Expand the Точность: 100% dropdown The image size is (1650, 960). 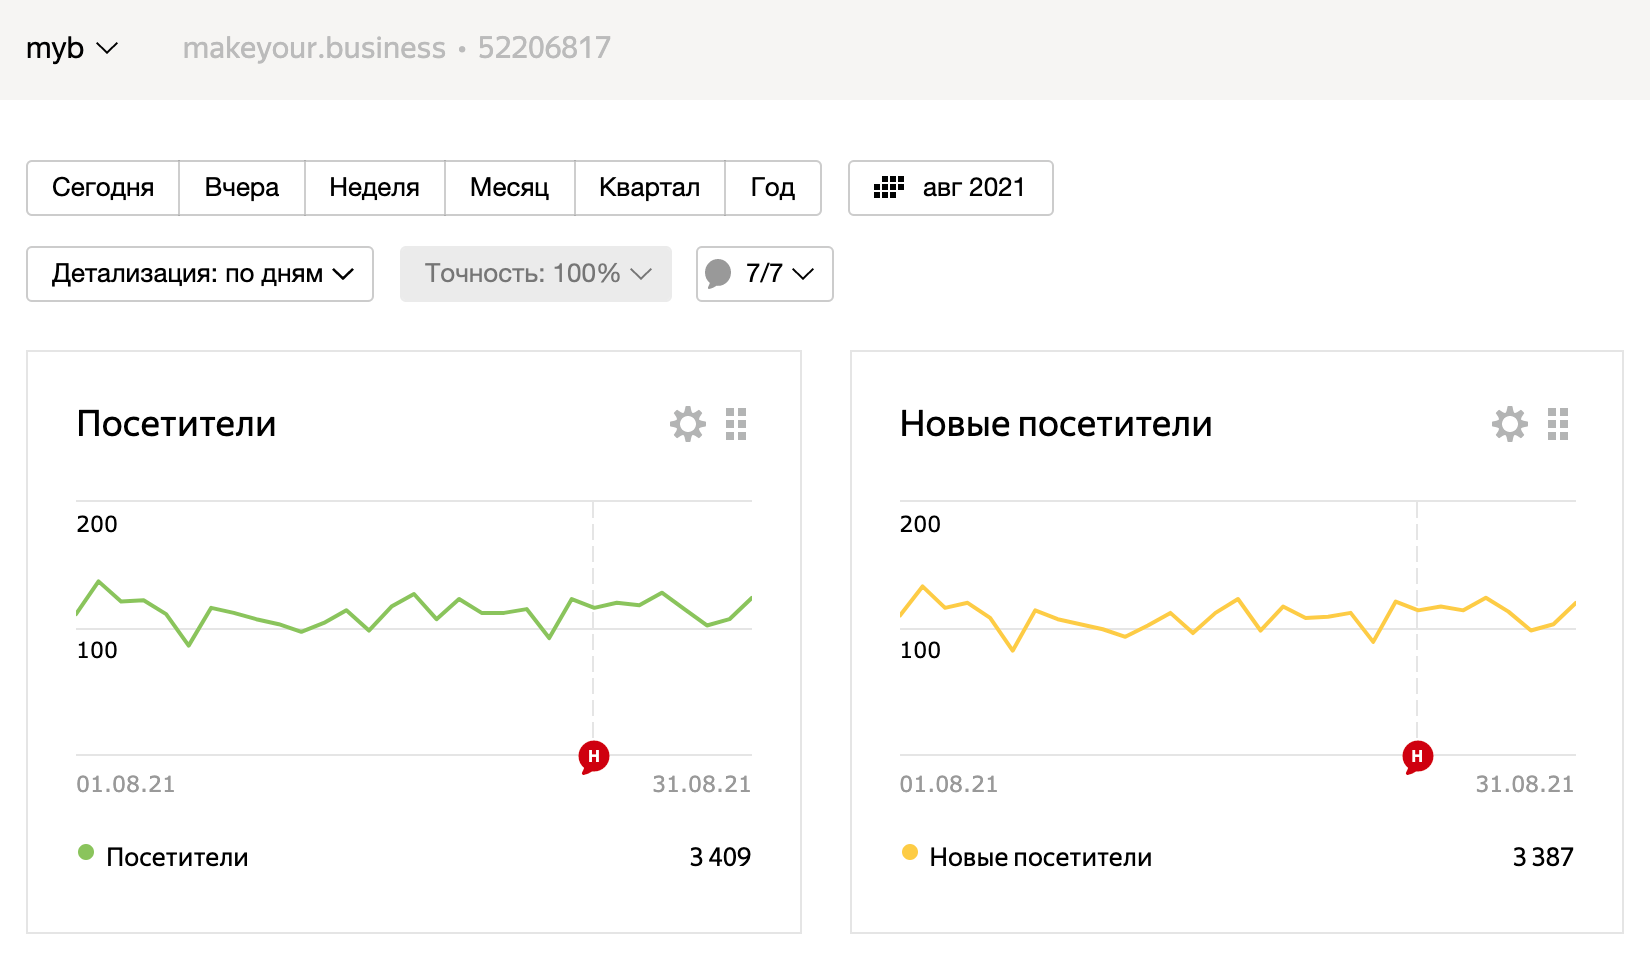536,274
